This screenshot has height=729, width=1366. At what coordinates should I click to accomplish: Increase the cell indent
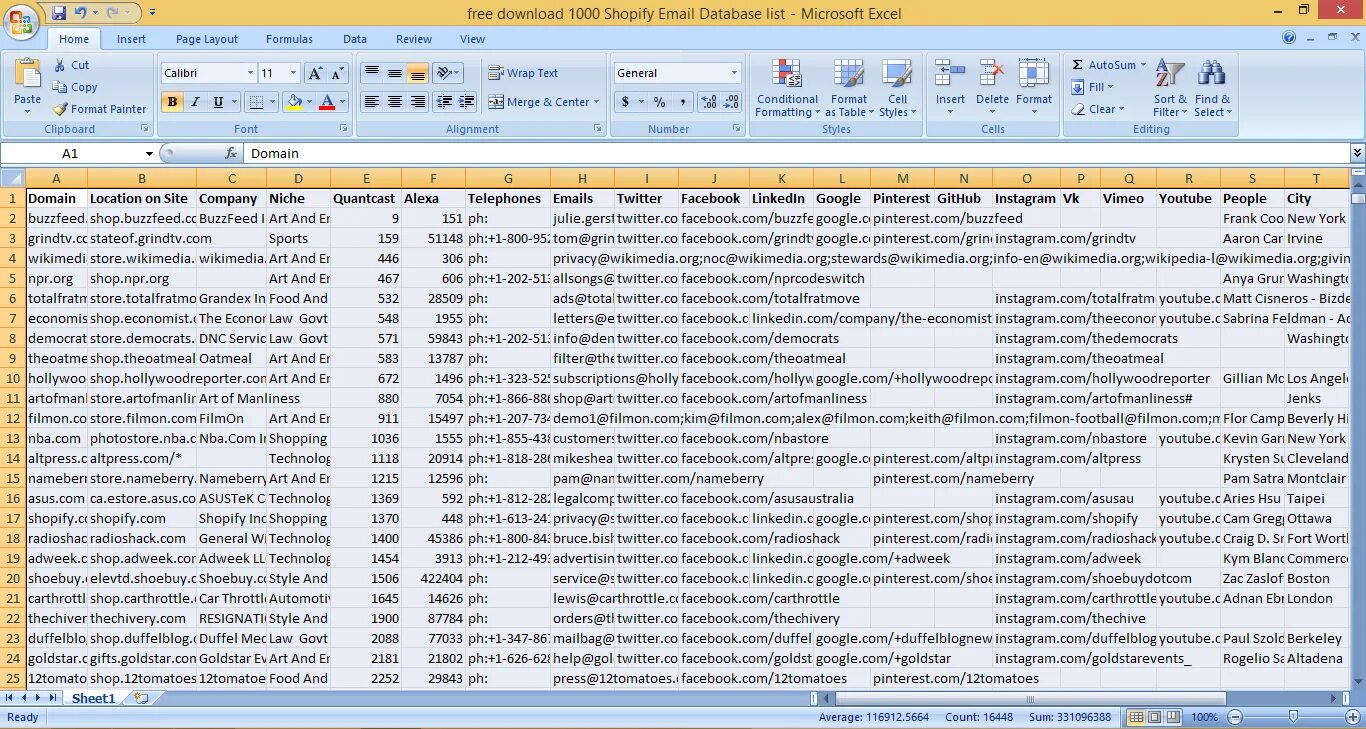(x=467, y=102)
